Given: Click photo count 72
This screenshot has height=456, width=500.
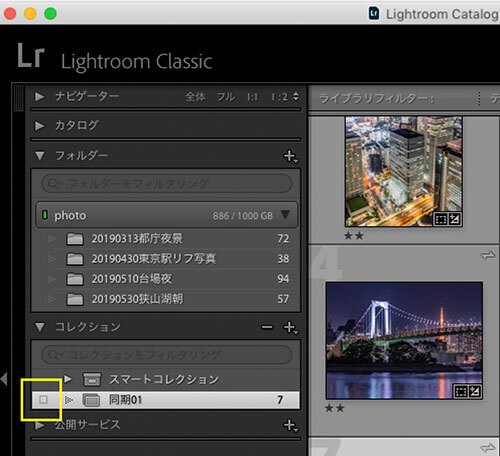Looking at the screenshot, I should [283, 239].
